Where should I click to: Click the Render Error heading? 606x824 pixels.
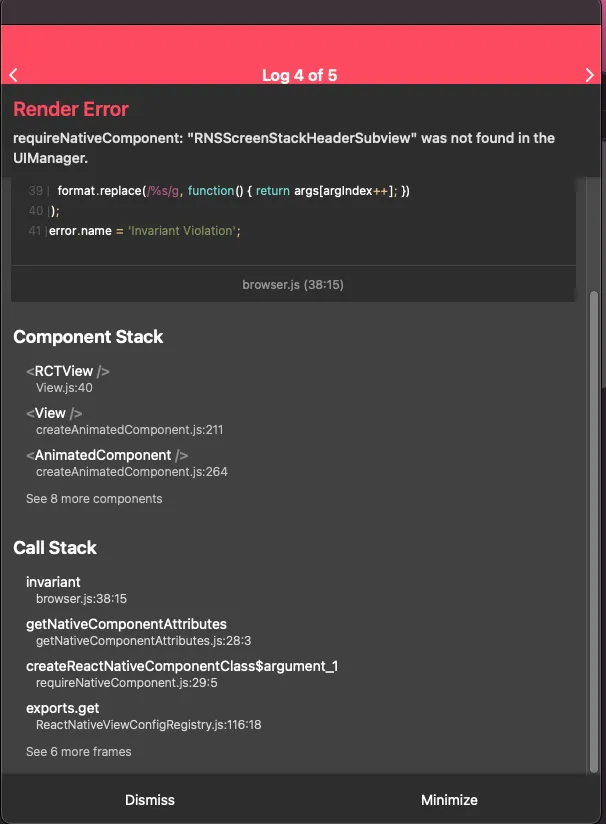pyautogui.click(x=71, y=109)
